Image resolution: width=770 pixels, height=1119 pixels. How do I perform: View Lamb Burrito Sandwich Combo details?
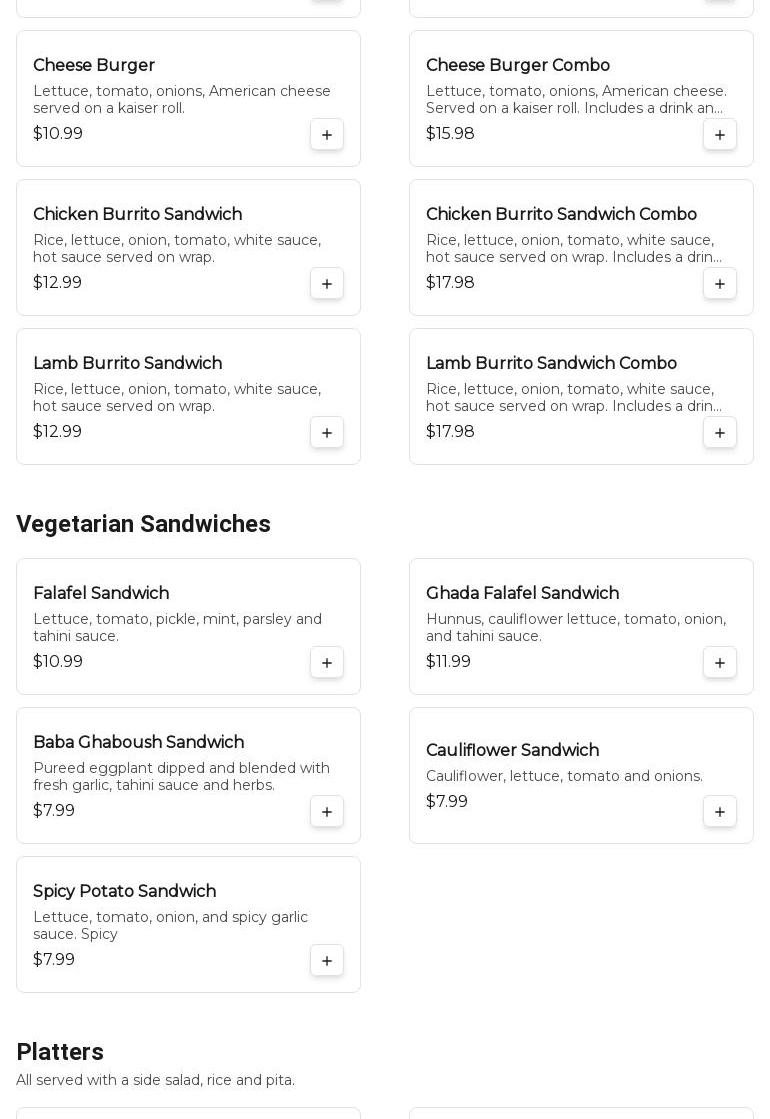click(551, 364)
